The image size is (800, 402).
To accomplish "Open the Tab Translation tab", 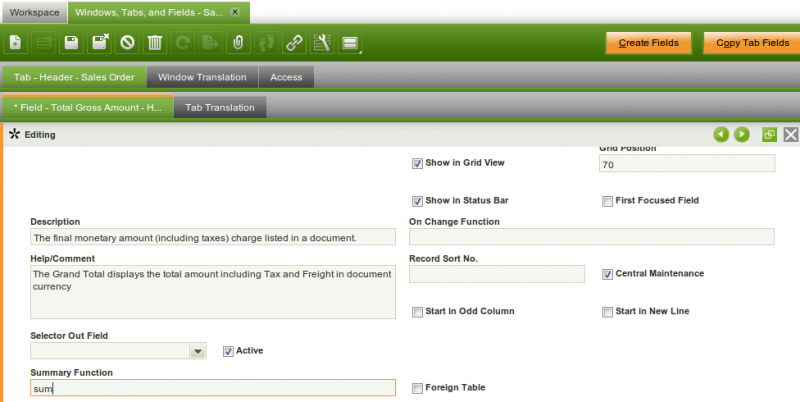I will [219, 108].
